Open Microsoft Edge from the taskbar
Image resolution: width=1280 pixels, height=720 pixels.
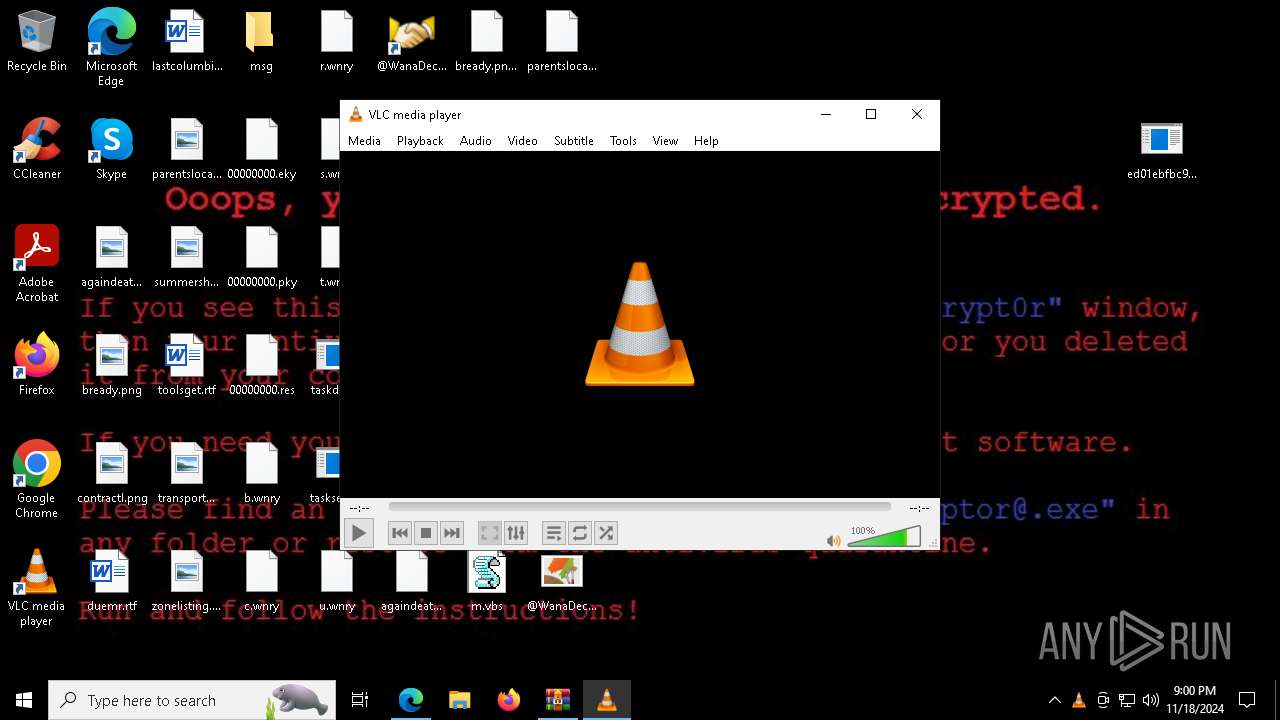[411, 700]
